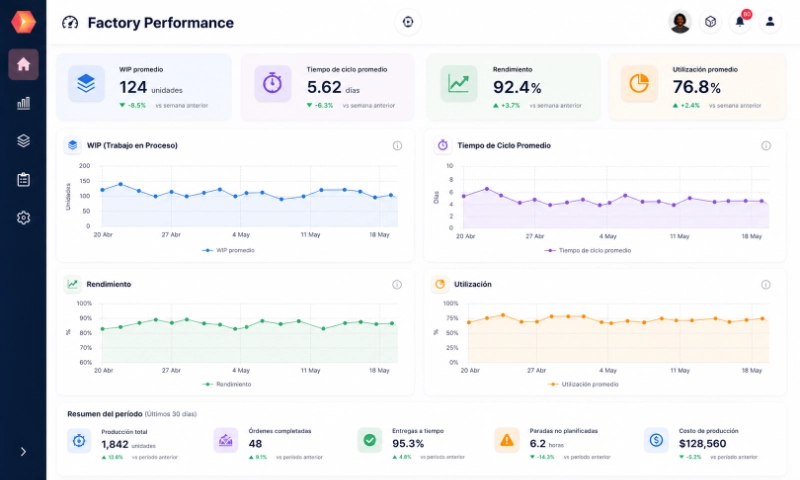Click the Paradas no planificadas warning icon
This screenshot has height=480, width=800.
(x=507, y=440)
